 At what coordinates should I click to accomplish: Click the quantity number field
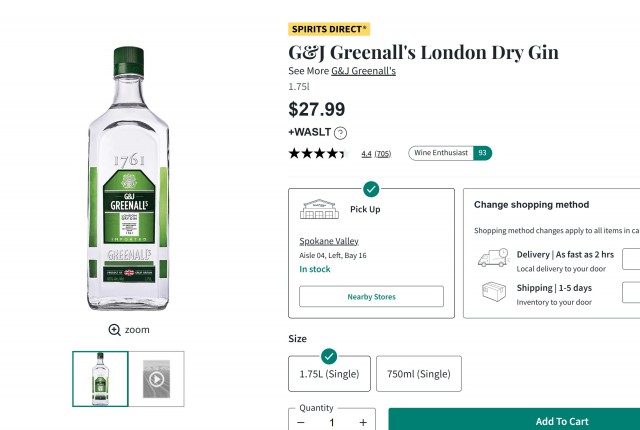click(331, 422)
